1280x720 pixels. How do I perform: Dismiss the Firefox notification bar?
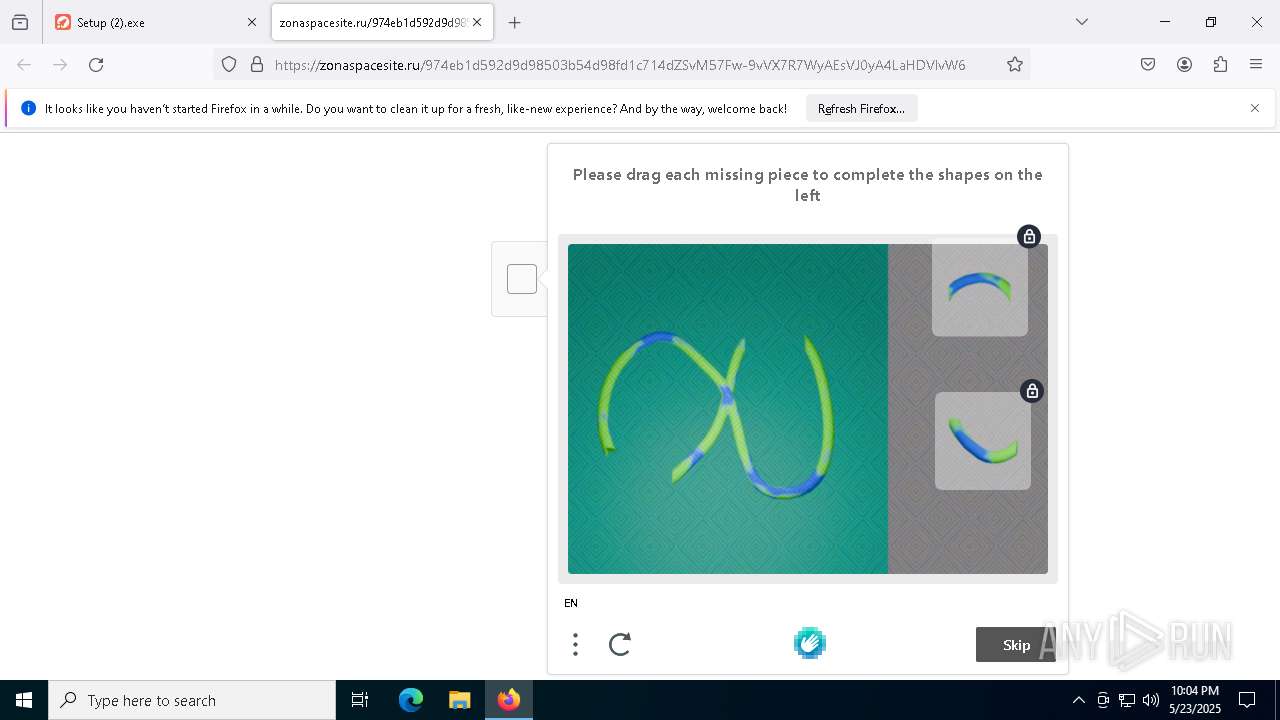(x=1255, y=108)
